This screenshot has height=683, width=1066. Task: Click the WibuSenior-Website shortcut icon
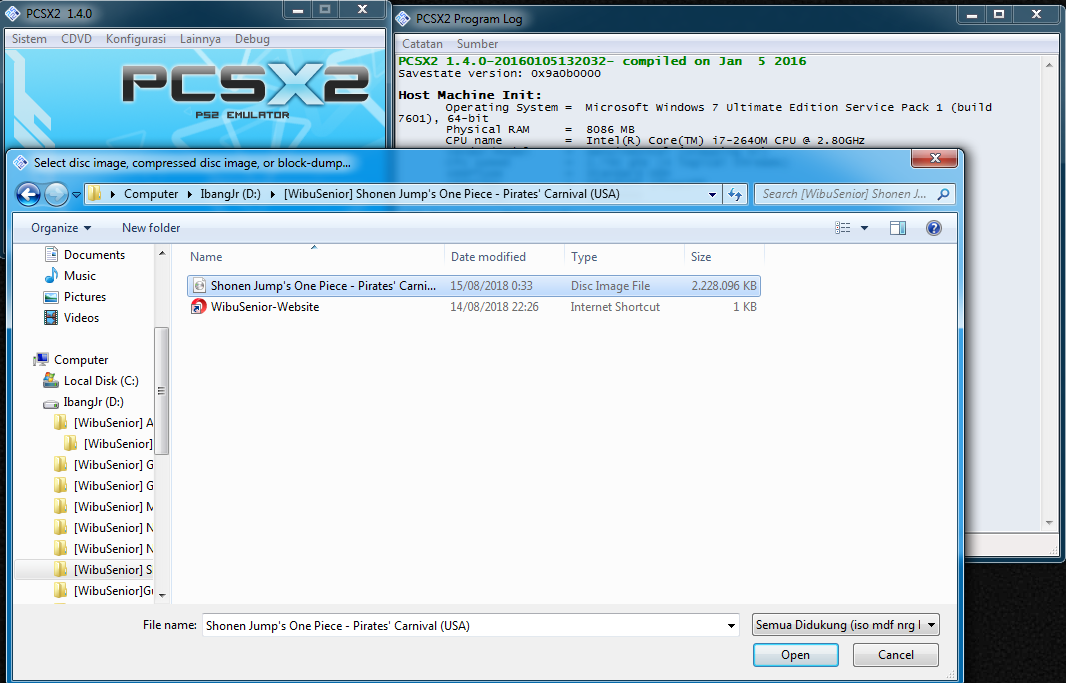(198, 307)
